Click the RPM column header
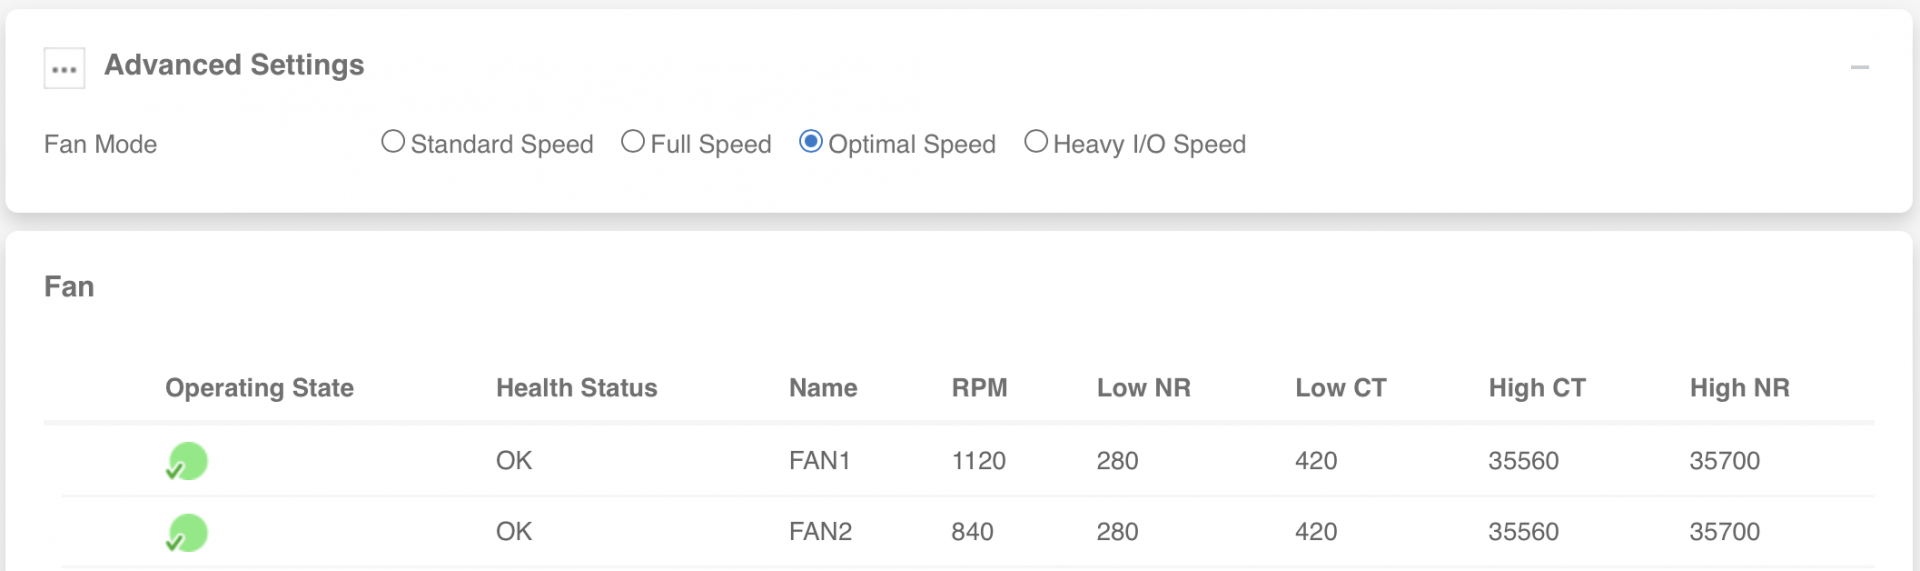This screenshot has width=1920, height=571. tap(979, 388)
